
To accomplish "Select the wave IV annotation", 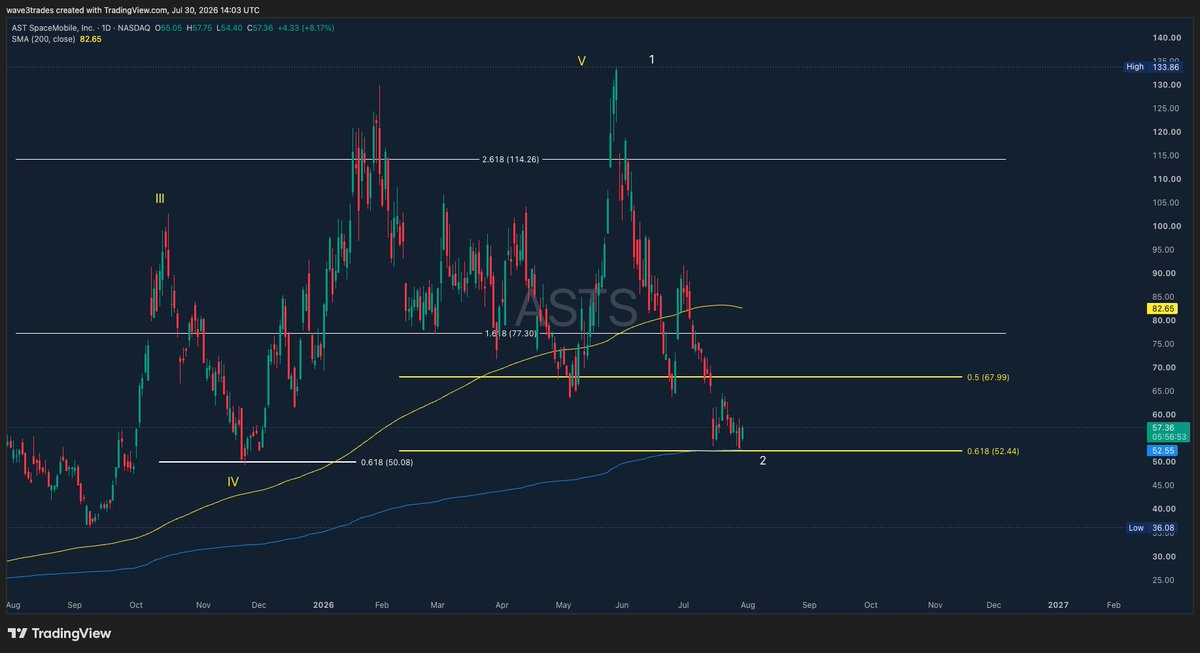I will click(233, 481).
